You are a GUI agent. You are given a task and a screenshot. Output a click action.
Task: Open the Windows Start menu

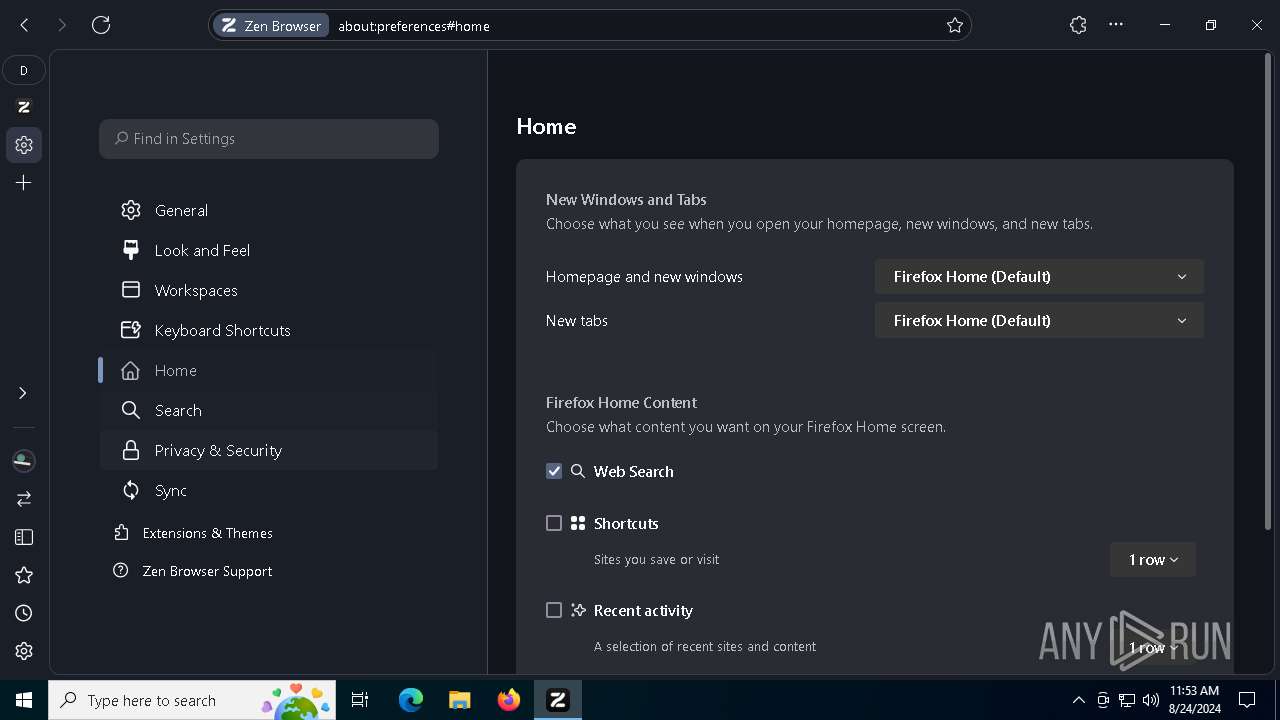[x=24, y=700]
